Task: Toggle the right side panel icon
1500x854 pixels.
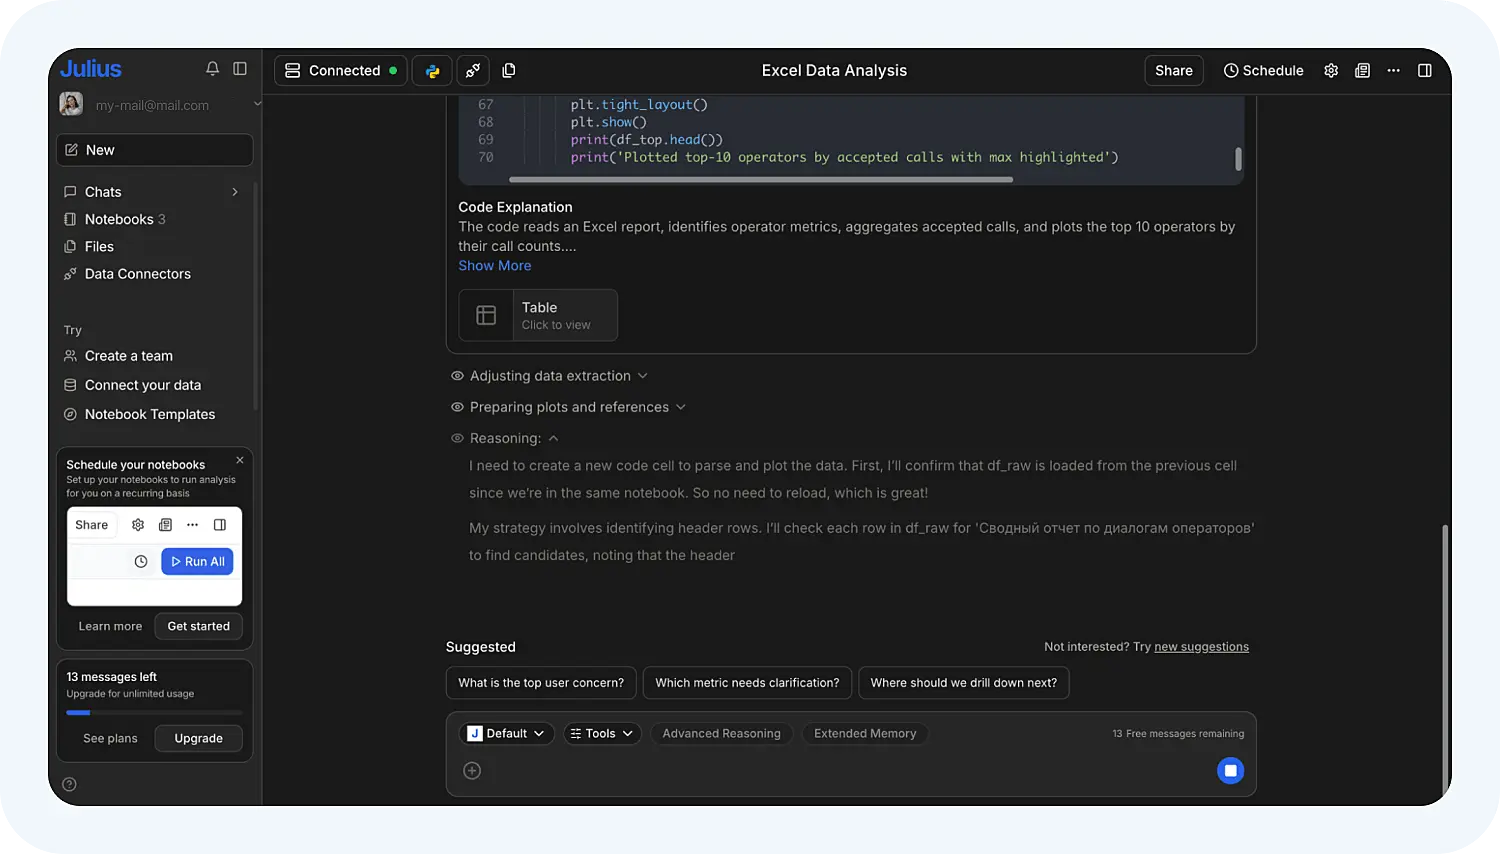Action: coord(1425,71)
